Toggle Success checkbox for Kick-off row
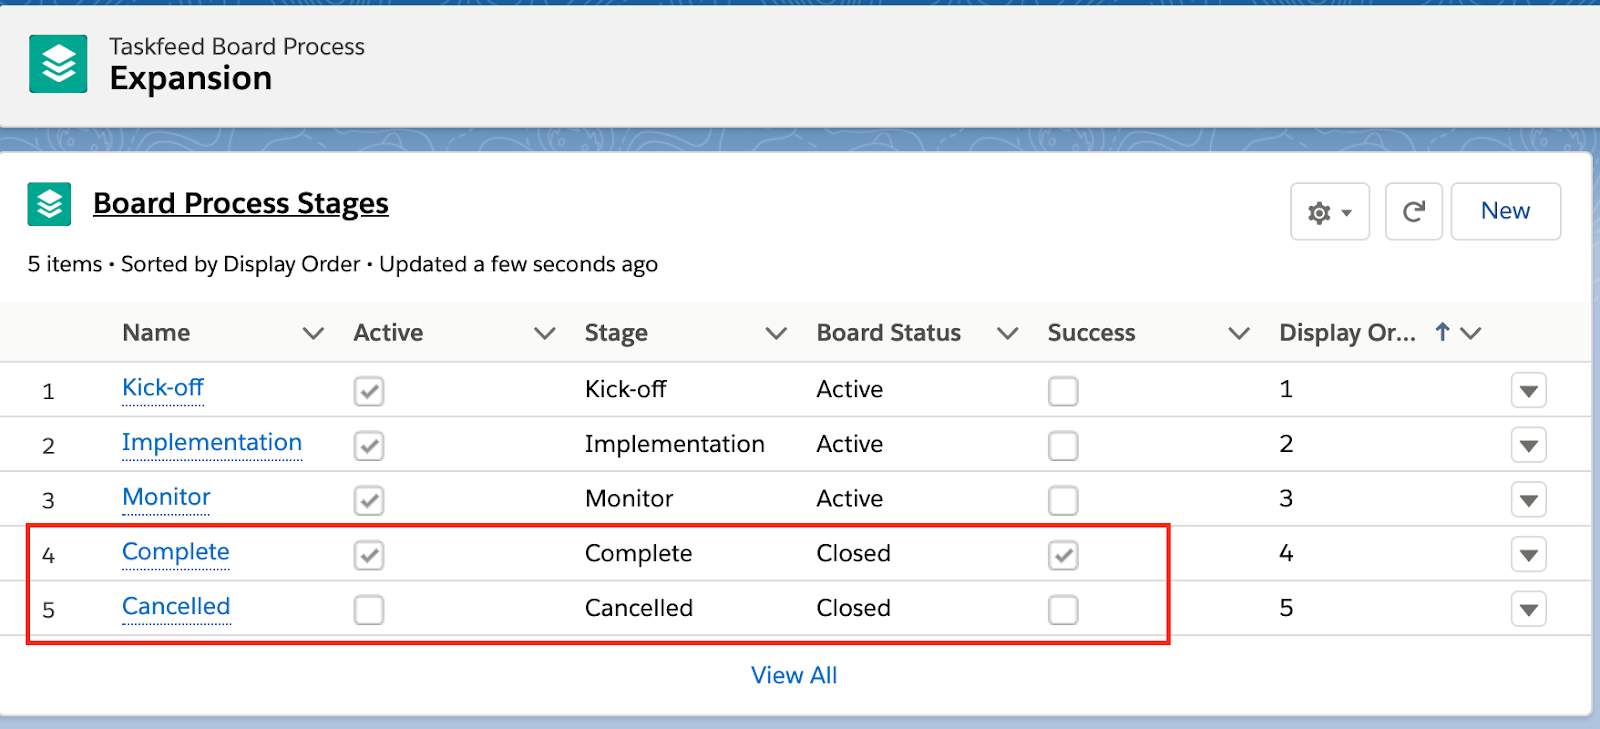Image resolution: width=1600 pixels, height=729 pixels. [1063, 391]
